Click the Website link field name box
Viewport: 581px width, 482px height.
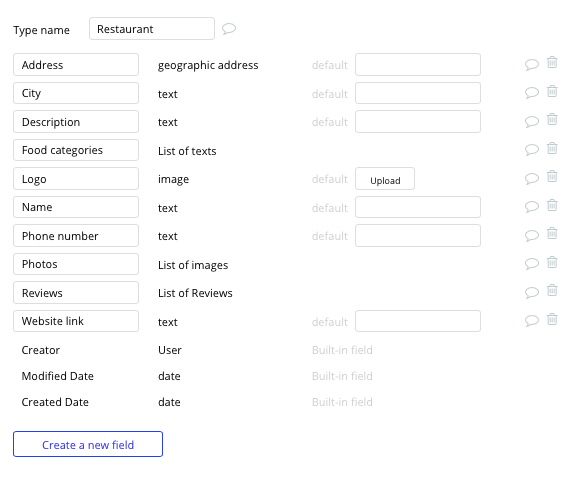(x=76, y=321)
